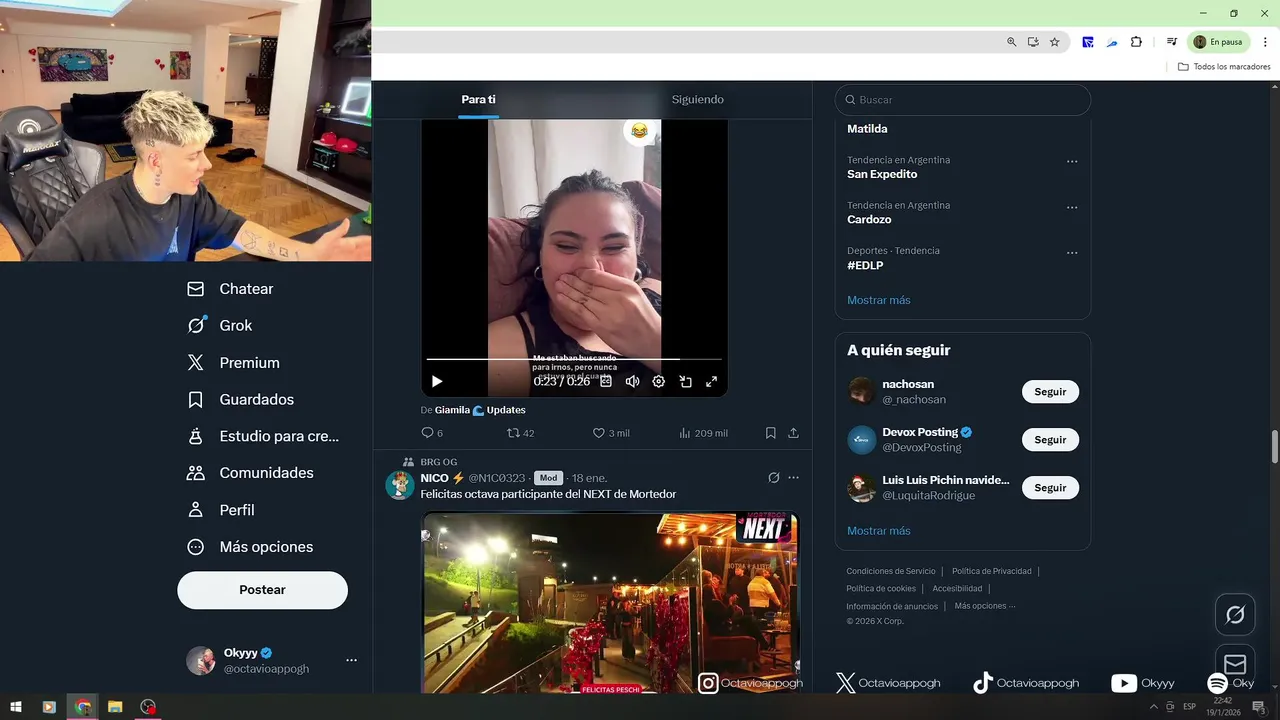Open video settings gear
Screen dimensions: 1280x720
pos(658,381)
